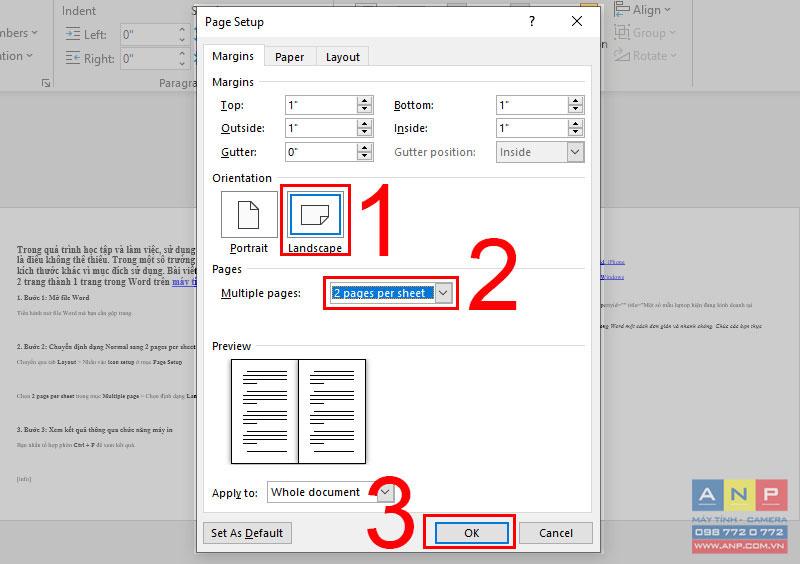Image resolution: width=800 pixels, height=564 pixels.
Task: Click the Apply to label
Action: (235, 493)
